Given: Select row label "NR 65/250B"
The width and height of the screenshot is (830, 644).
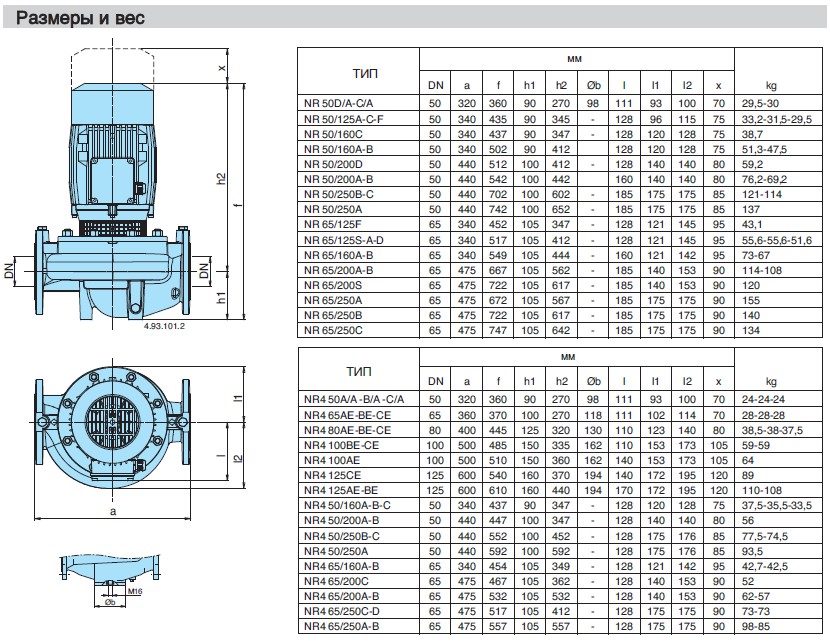Looking at the screenshot, I should coord(333,315).
